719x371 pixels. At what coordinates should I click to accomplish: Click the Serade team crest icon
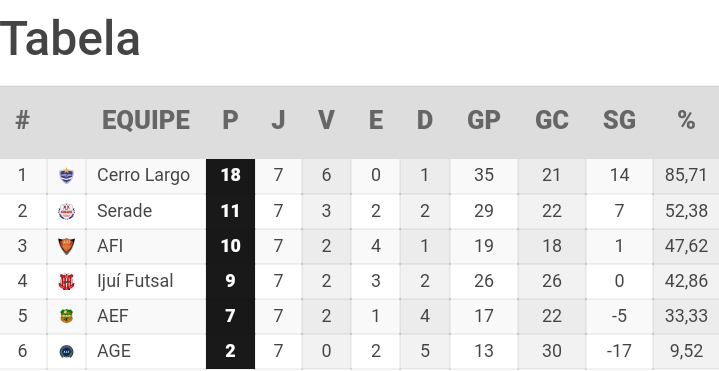point(66,211)
